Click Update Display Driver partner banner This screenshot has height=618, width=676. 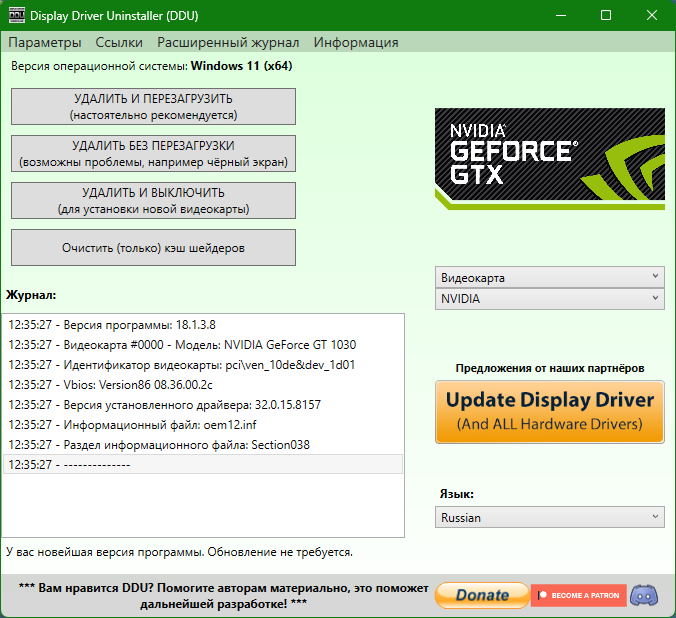pos(550,412)
